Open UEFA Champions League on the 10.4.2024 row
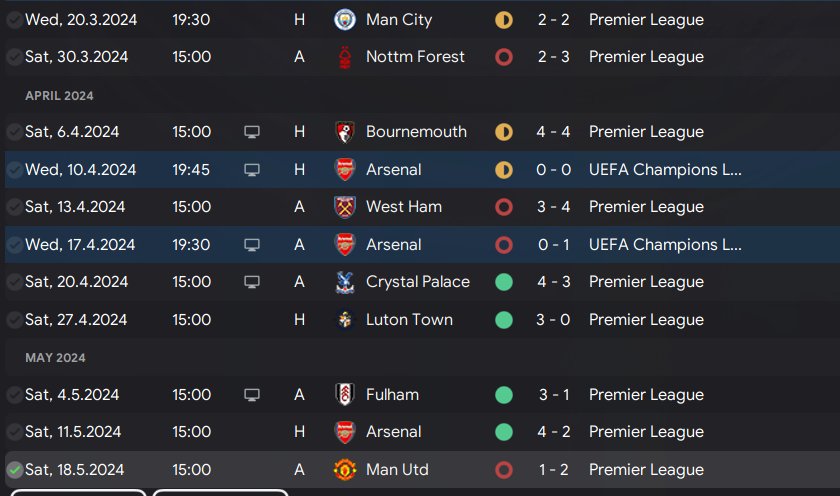 (x=665, y=170)
